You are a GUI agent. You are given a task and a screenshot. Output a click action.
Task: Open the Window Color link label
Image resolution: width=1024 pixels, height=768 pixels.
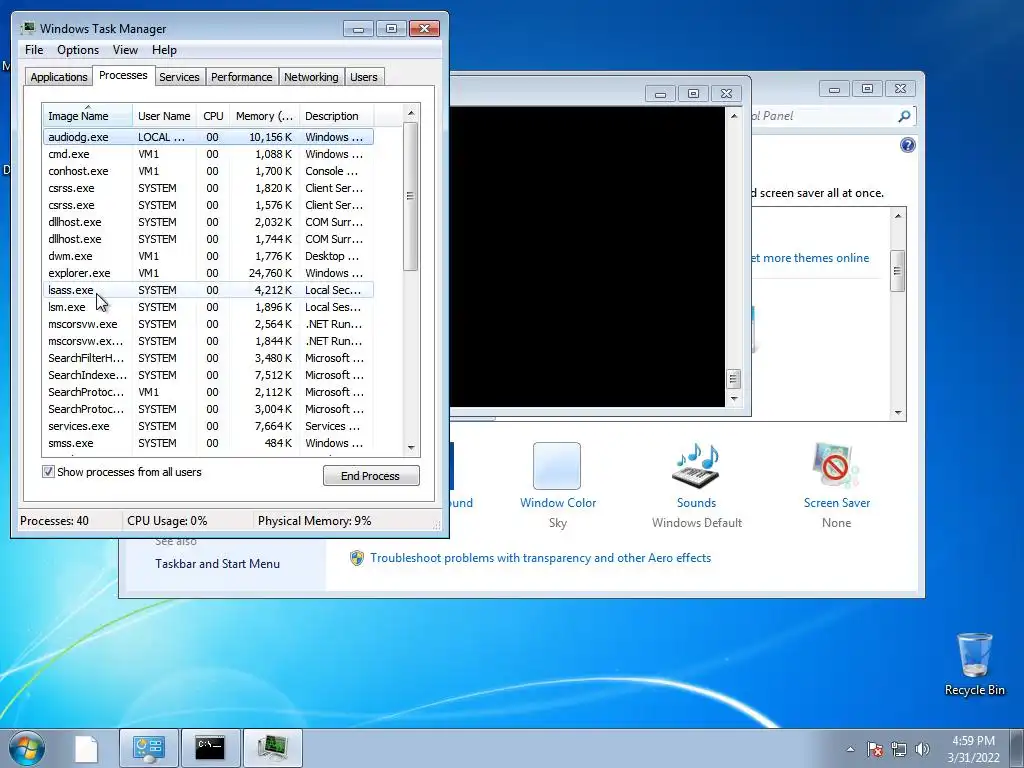click(558, 503)
